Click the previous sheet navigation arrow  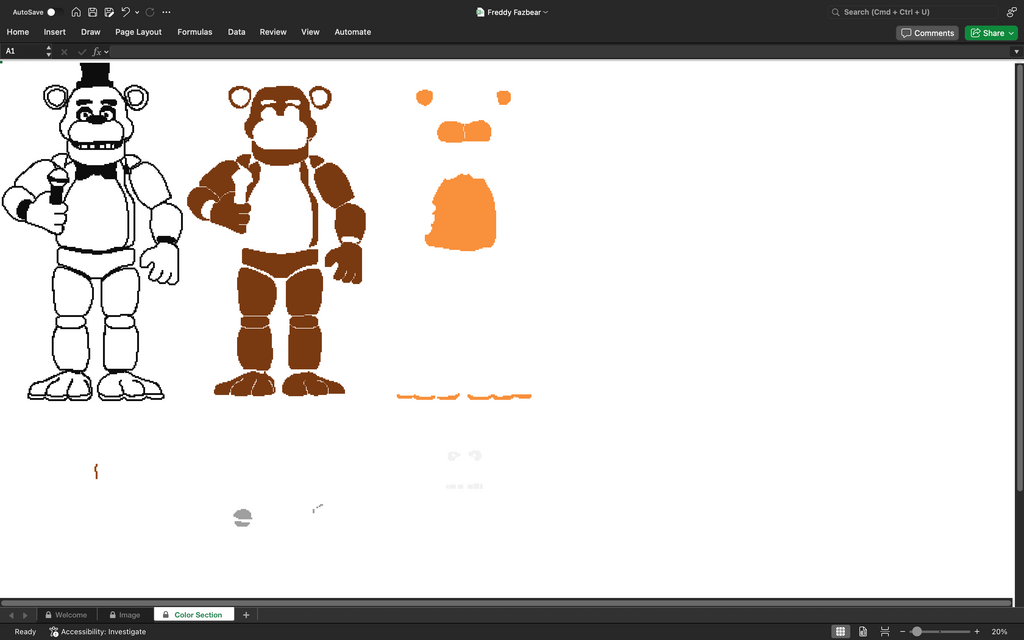pos(11,615)
